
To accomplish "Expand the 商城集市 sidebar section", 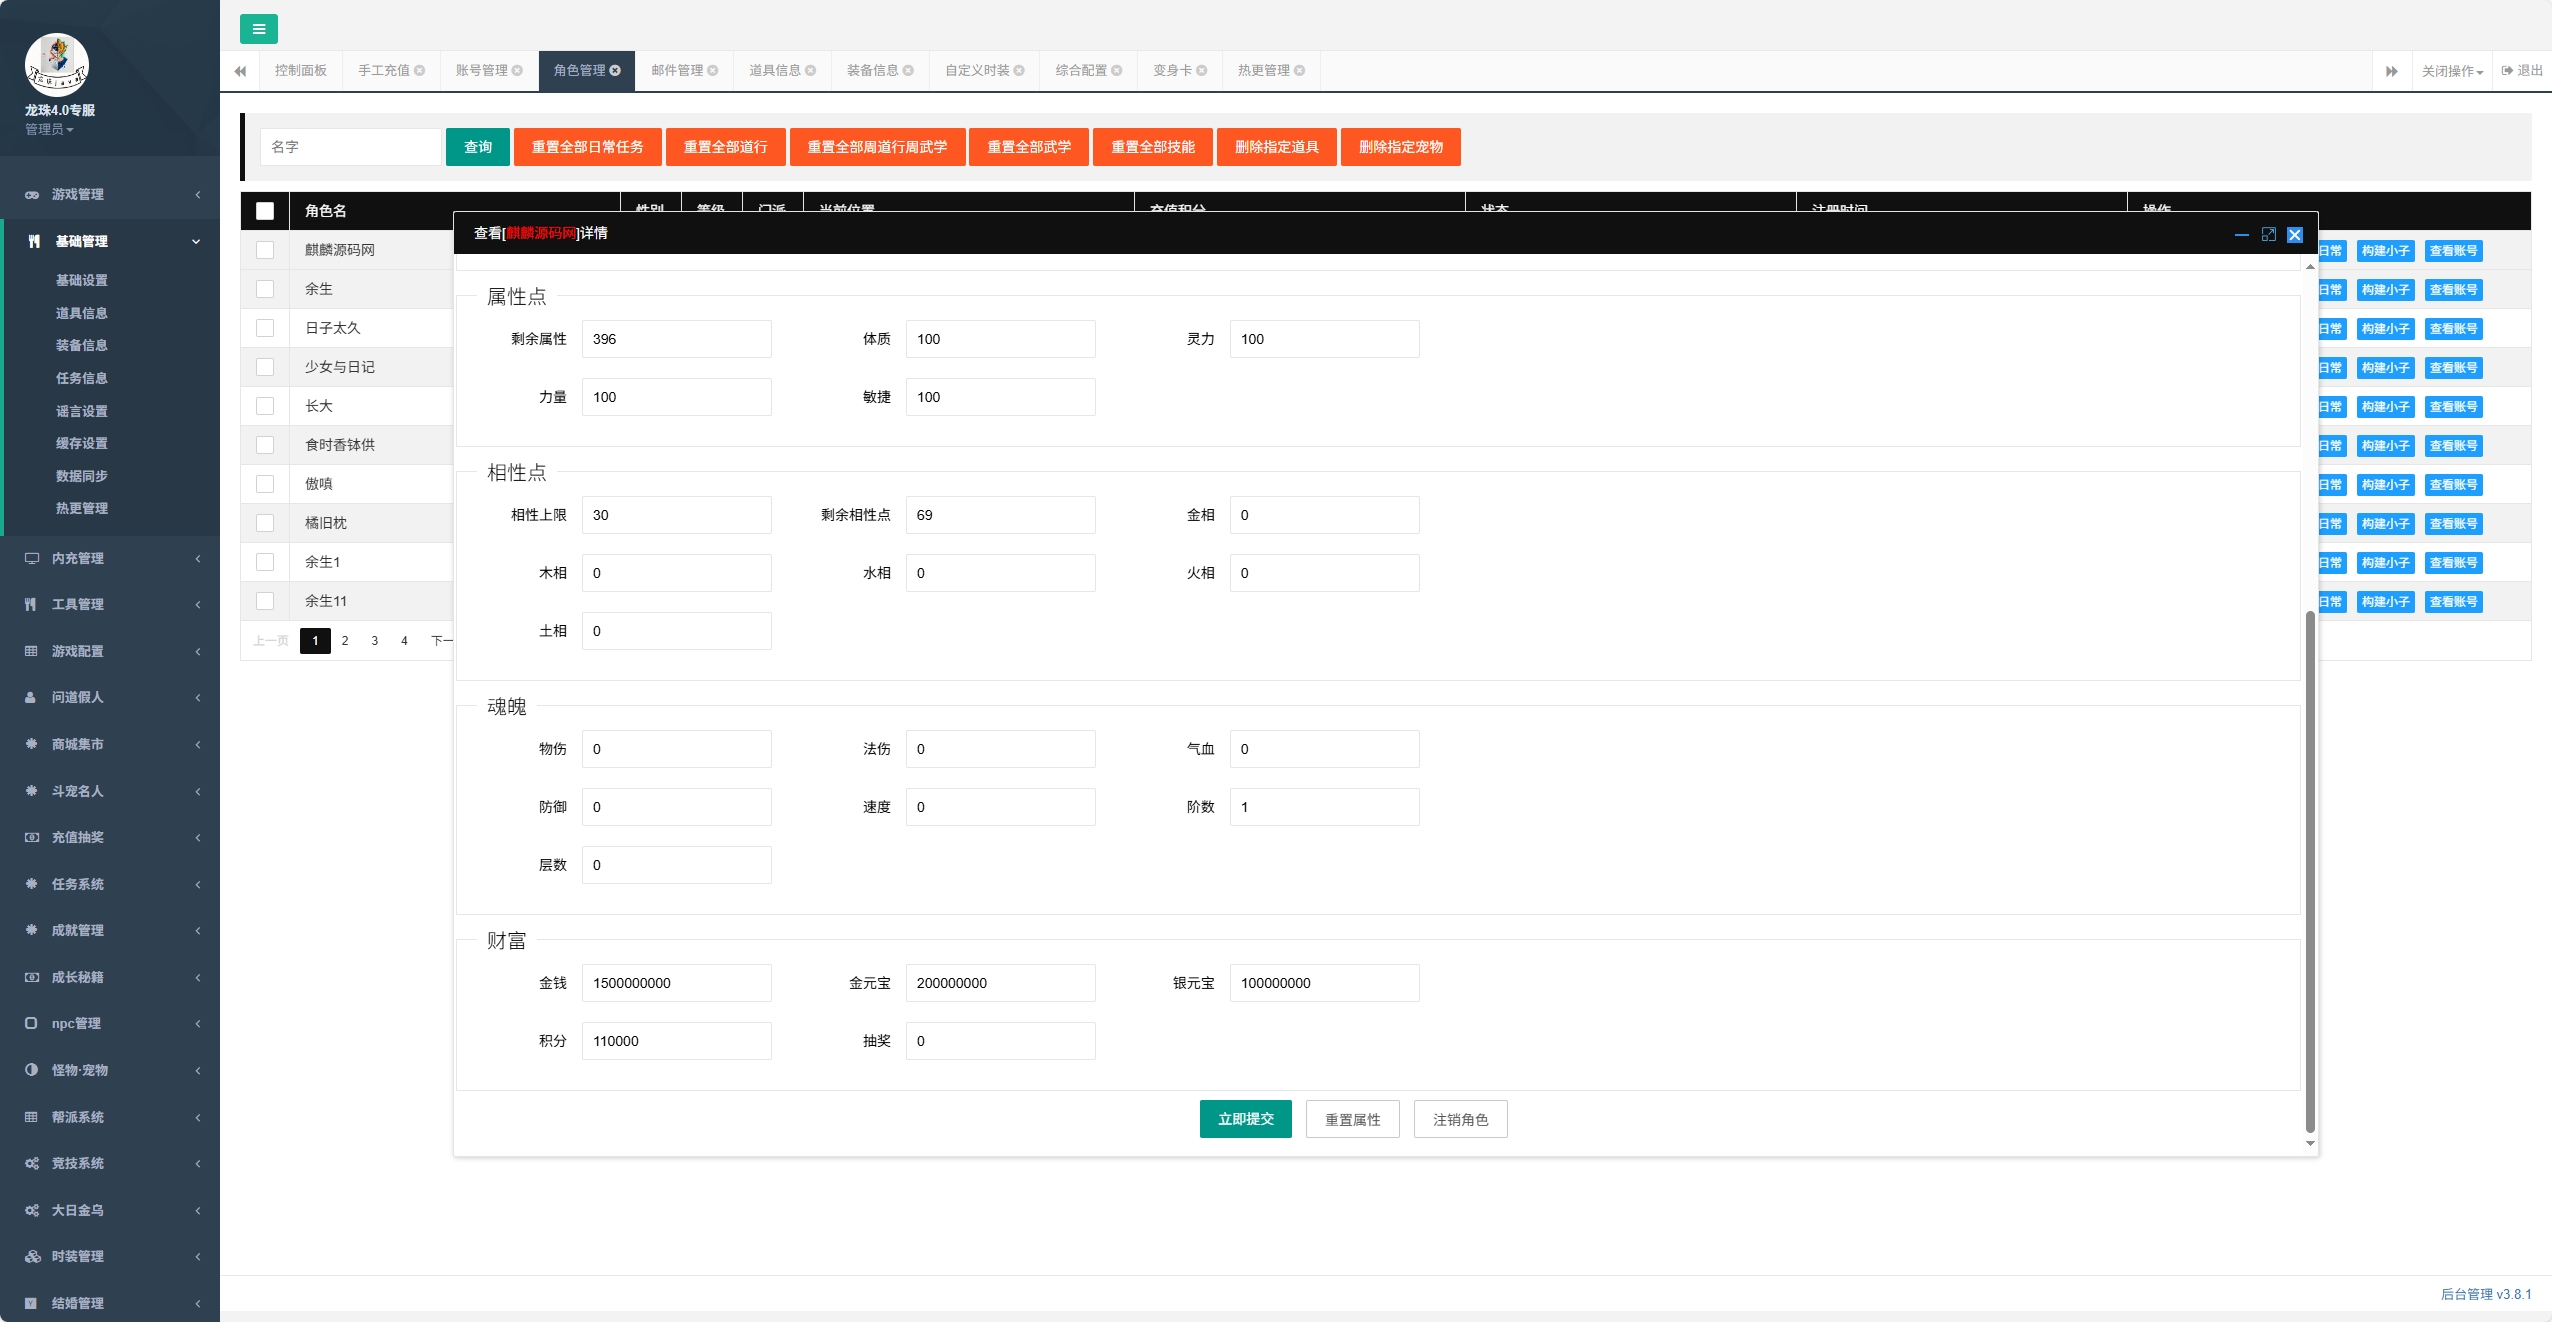I will (110, 744).
